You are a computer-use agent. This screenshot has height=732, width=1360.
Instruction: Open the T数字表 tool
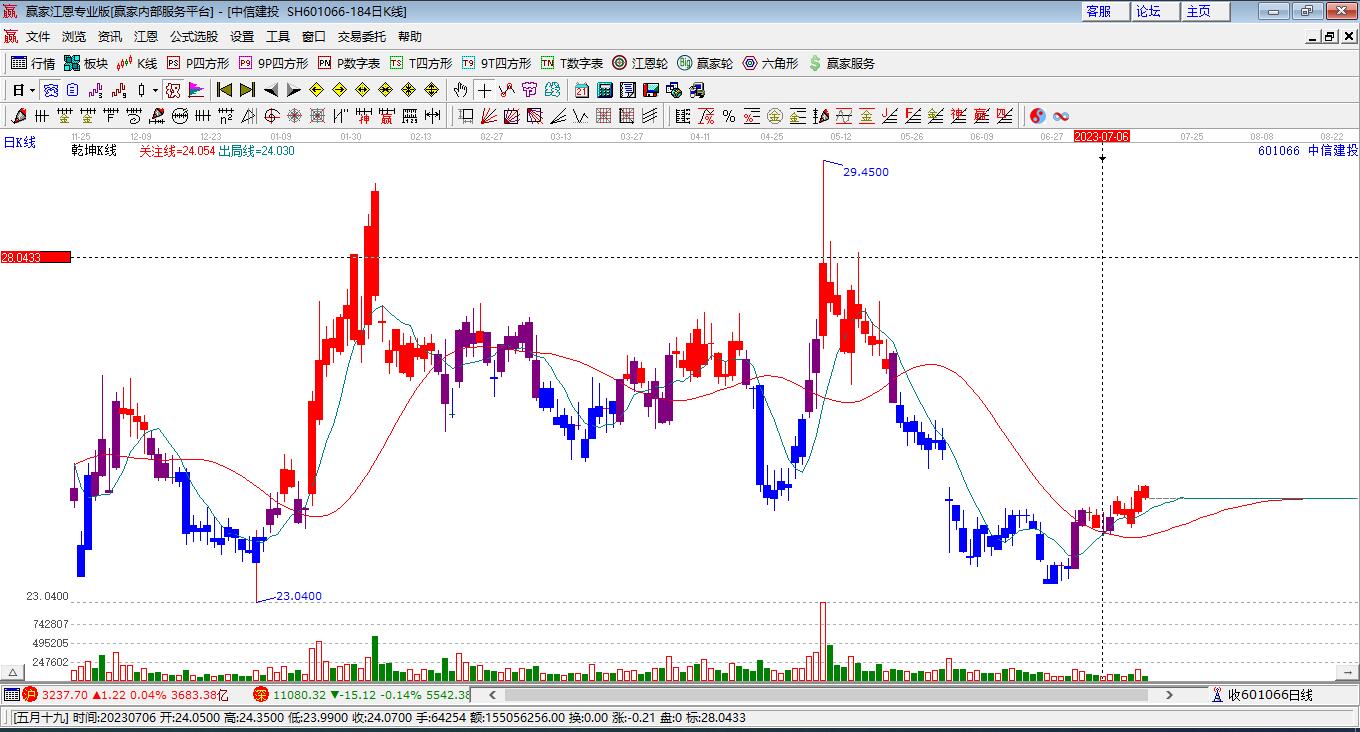click(x=572, y=63)
